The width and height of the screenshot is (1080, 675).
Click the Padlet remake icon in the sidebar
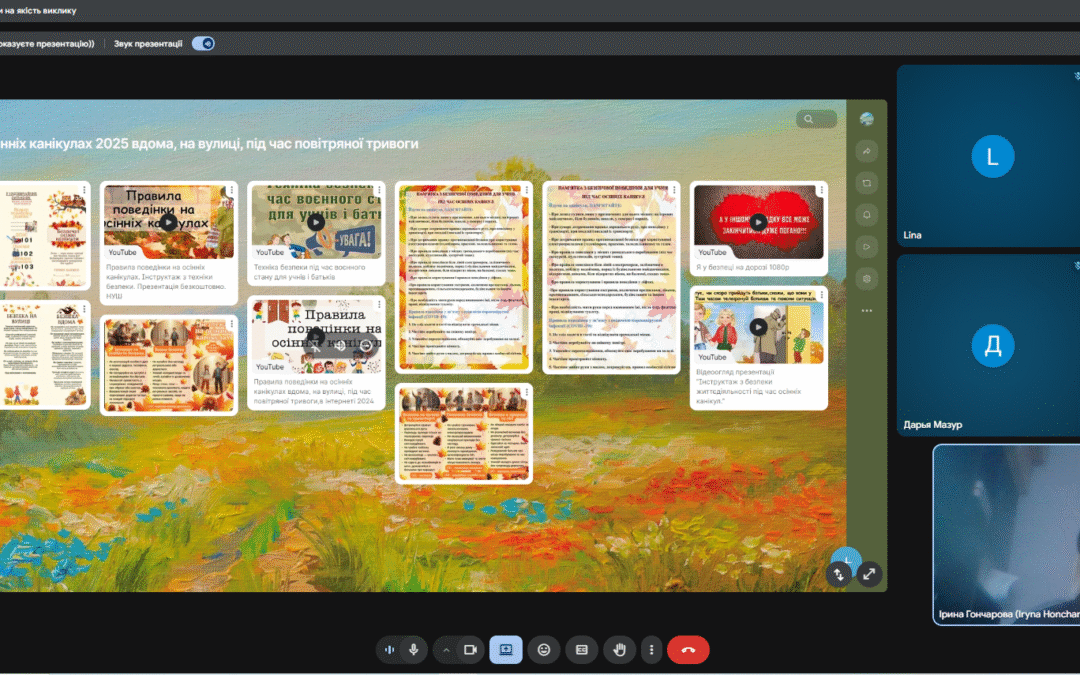coord(866,183)
